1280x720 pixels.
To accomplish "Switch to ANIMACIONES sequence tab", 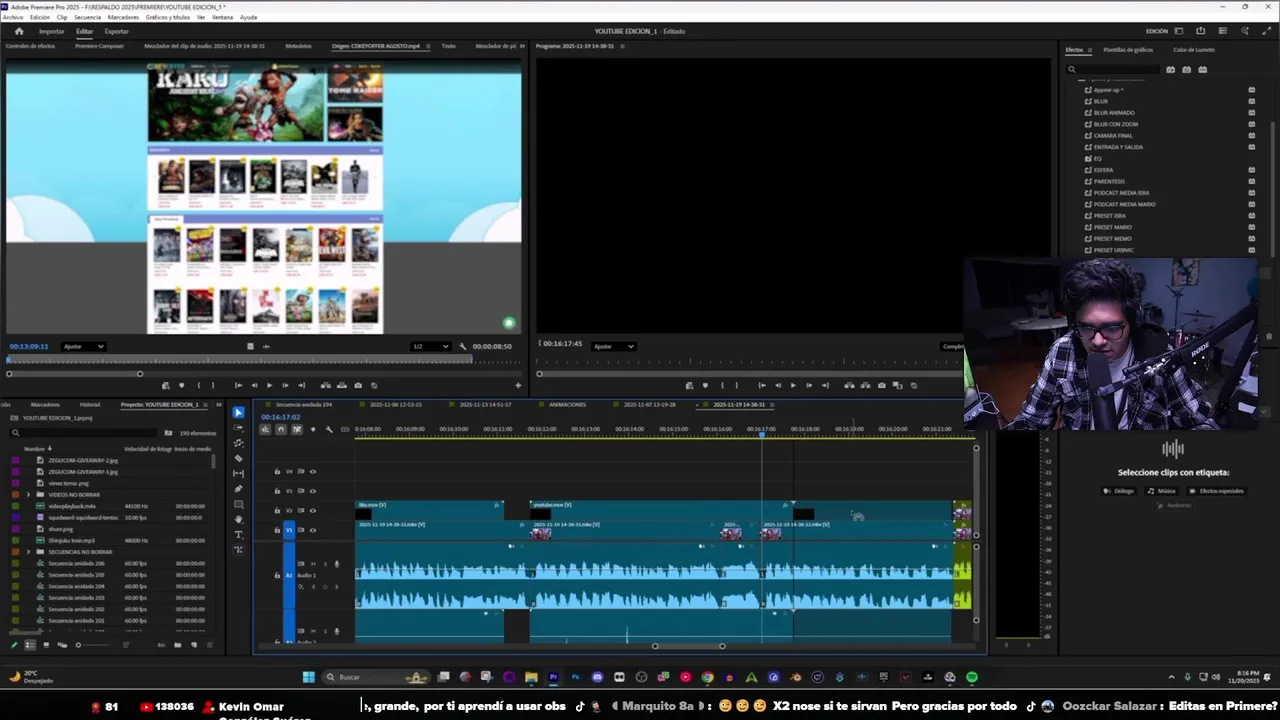I will pos(567,405).
